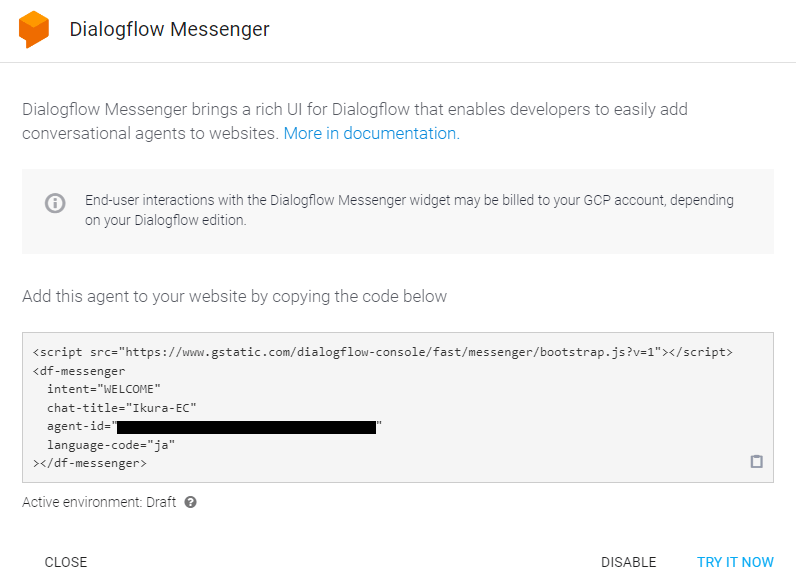Click the billing notice text
Screen dimensions: 796x588
pyautogui.click(x=409, y=210)
